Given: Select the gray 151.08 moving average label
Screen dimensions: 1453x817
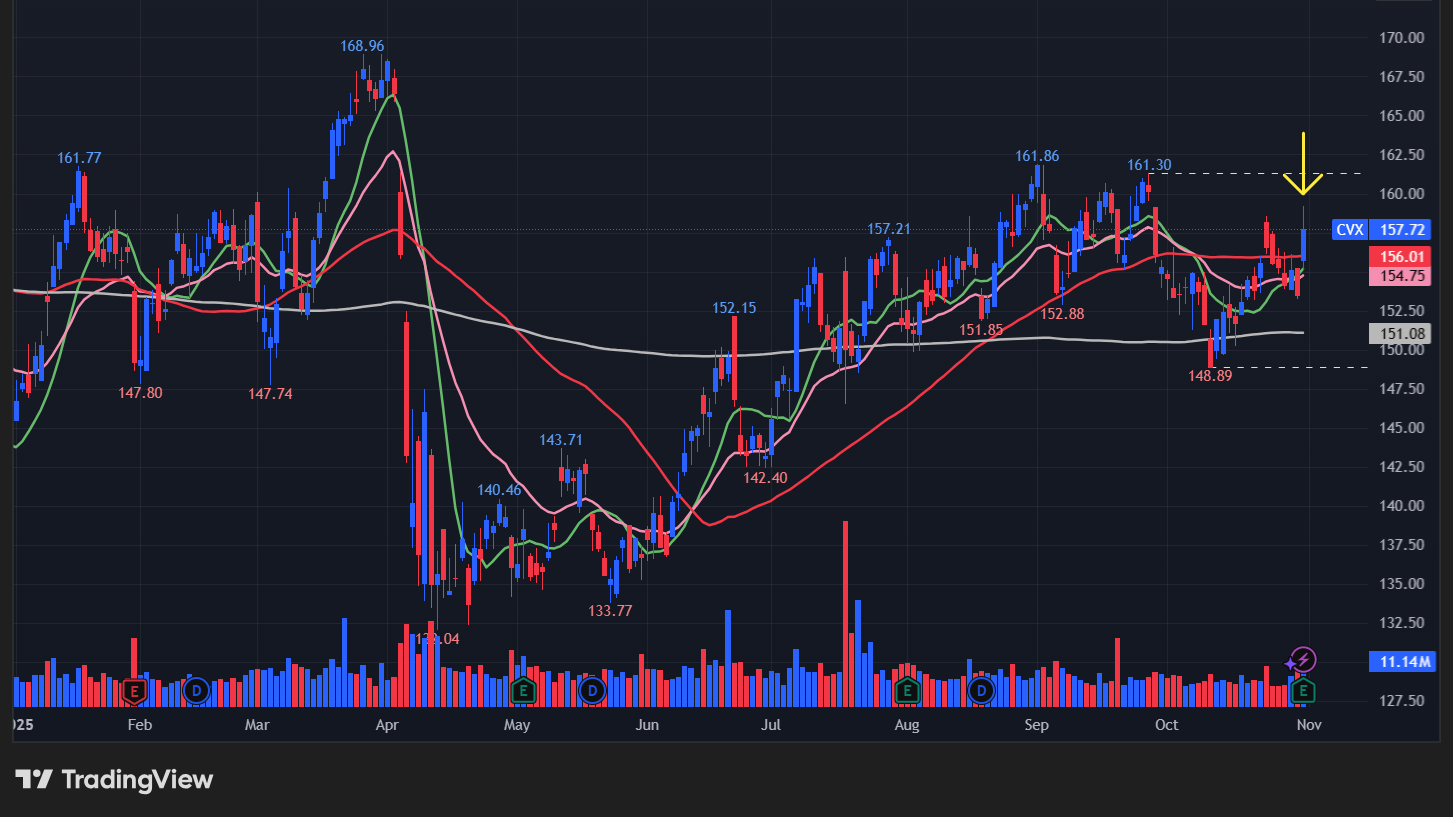Looking at the screenshot, I should click(x=1402, y=333).
